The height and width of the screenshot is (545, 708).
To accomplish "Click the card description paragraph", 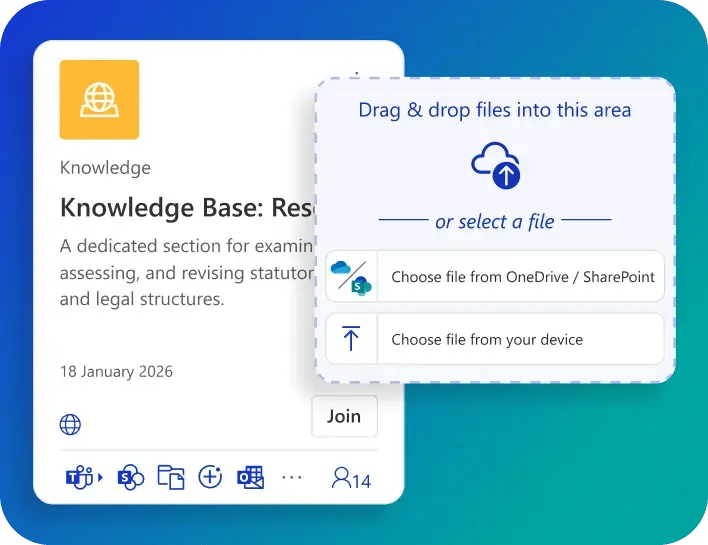I will click(187, 273).
